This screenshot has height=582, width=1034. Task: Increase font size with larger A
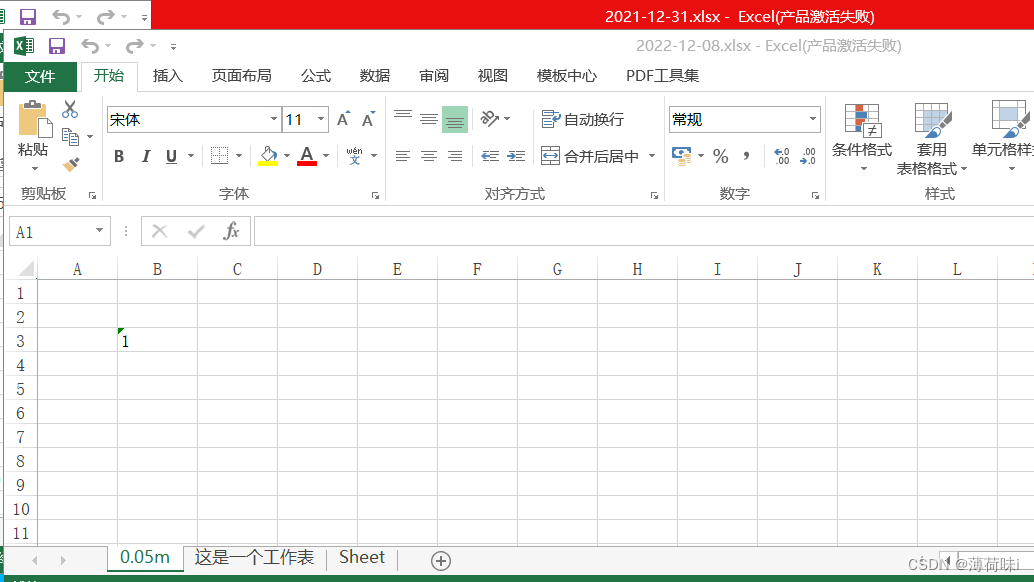point(343,119)
